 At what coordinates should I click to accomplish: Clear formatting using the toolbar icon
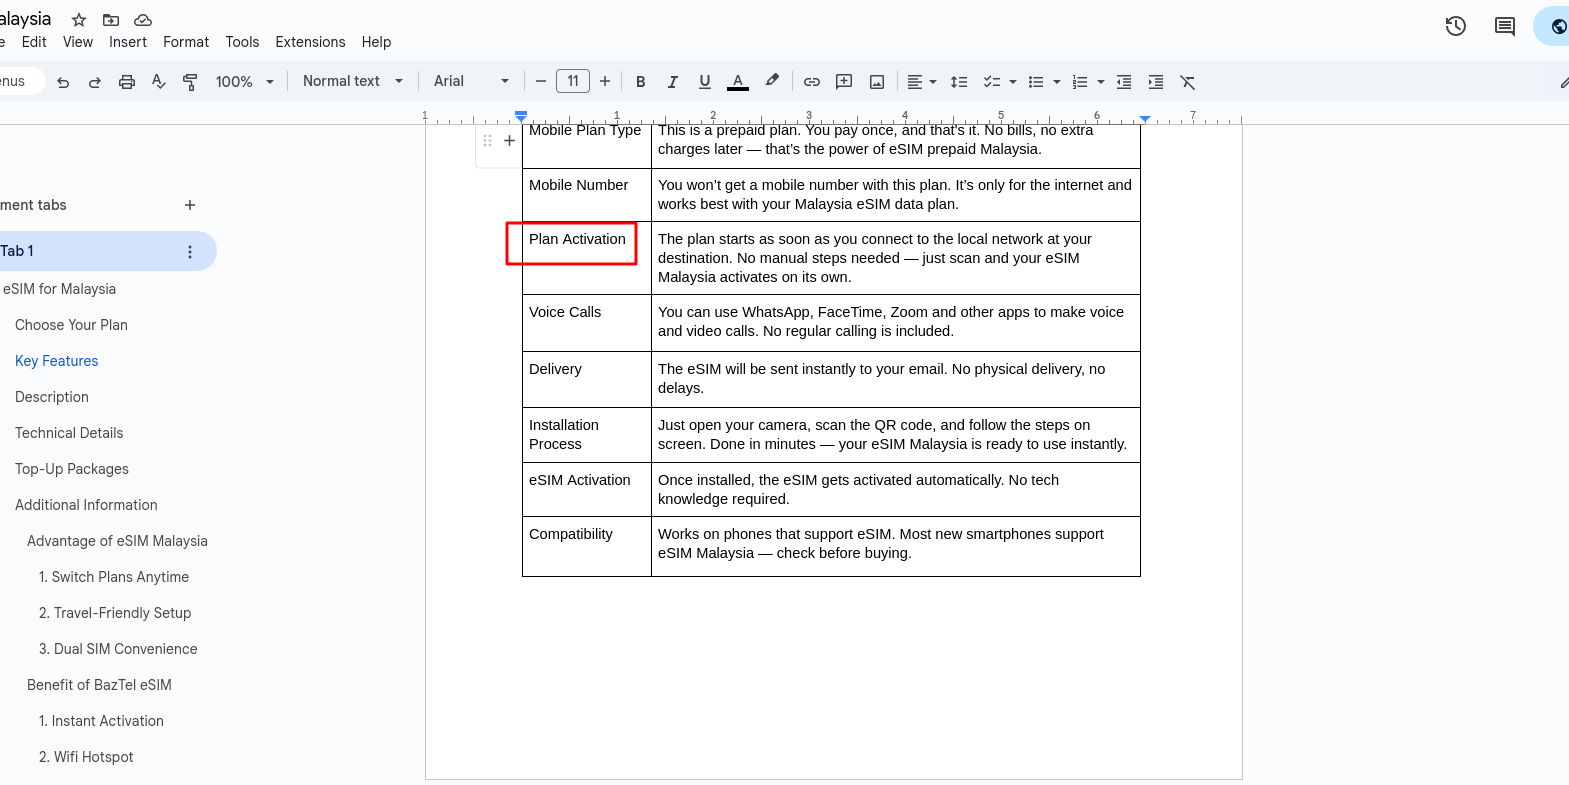tap(1187, 82)
